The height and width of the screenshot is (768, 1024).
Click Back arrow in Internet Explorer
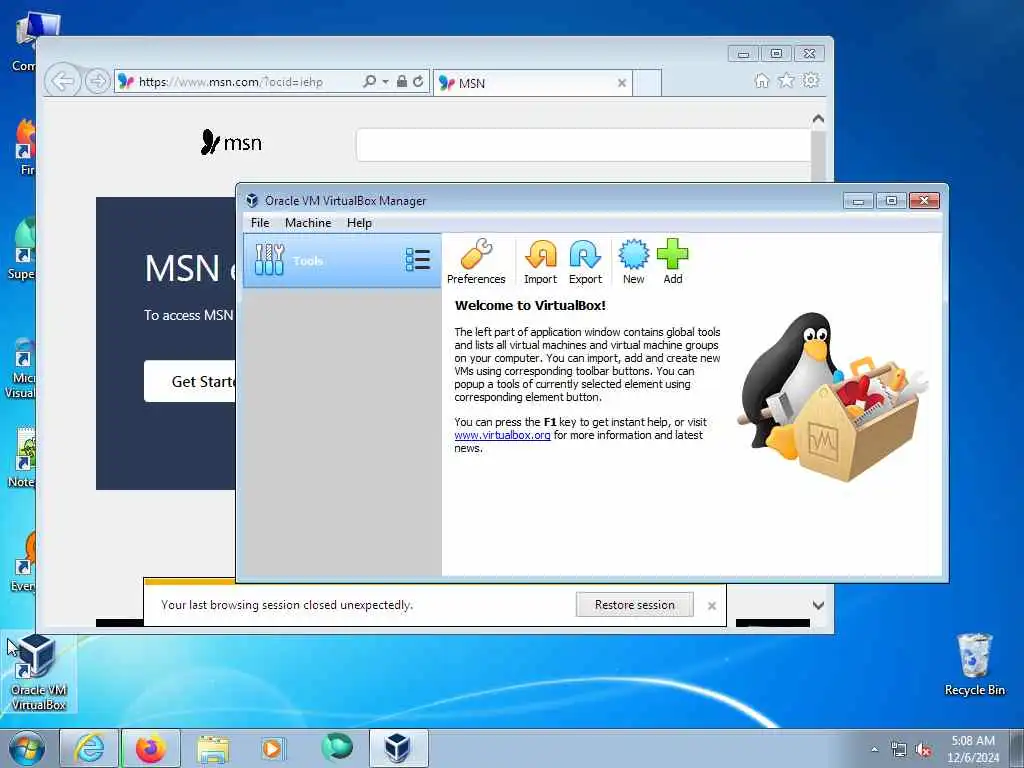pyautogui.click(x=62, y=82)
